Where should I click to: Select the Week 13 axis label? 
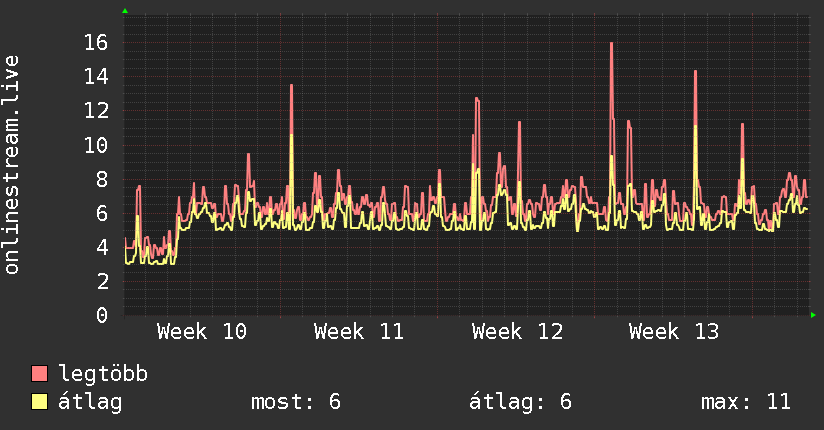[x=674, y=332]
